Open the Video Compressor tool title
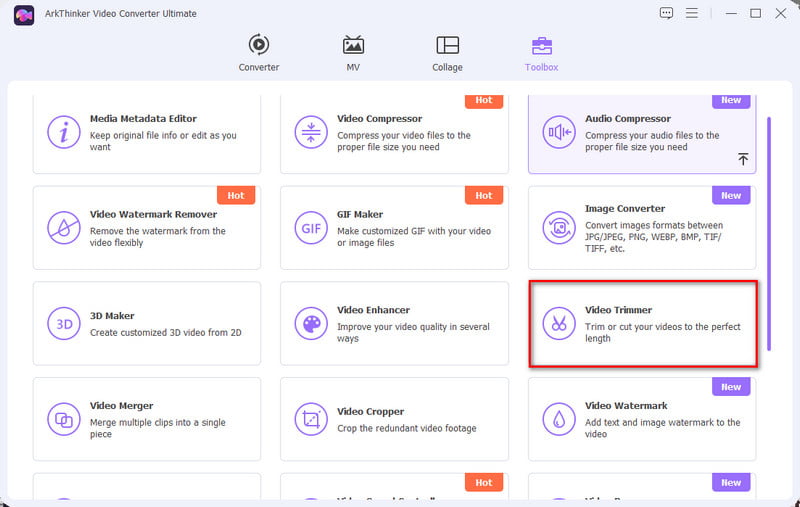Viewport: 800px width, 507px height. (x=380, y=119)
